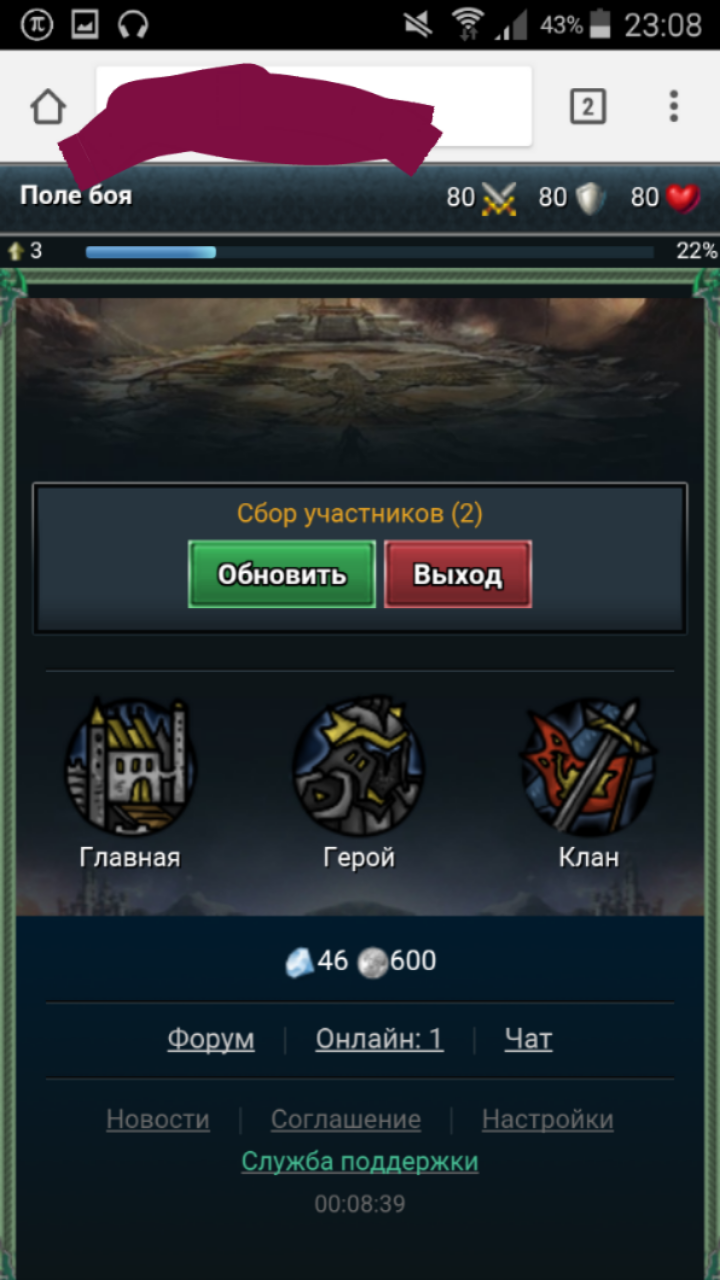
Task: Open the browser three-dot overflow menu
Action: point(674,106)
